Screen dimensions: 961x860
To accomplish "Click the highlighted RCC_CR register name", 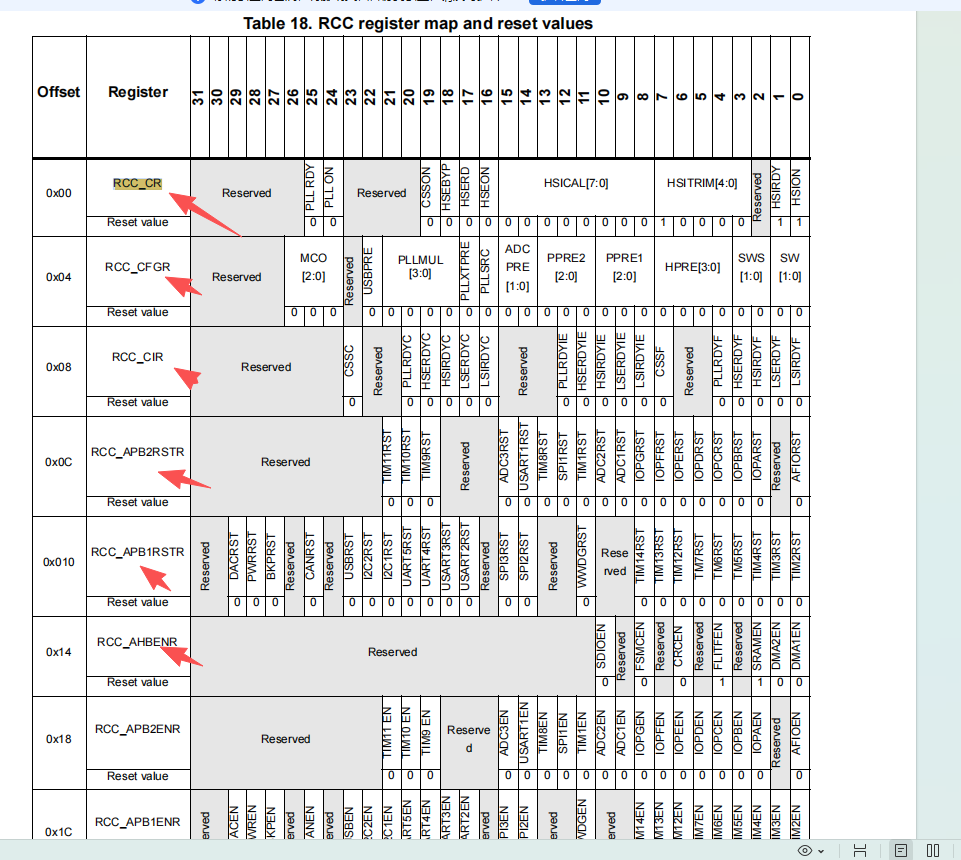I will (x=137, y=183).
